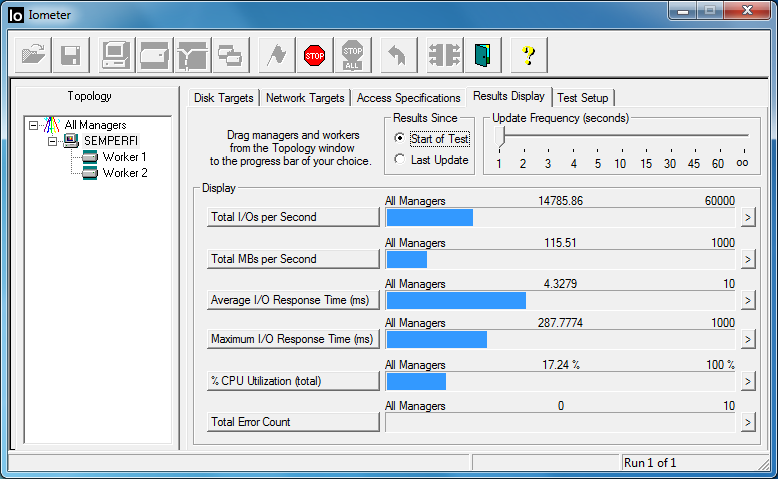Collapse SEMPERFI manager node
This screenshot has width=778, height=479.
52,141
